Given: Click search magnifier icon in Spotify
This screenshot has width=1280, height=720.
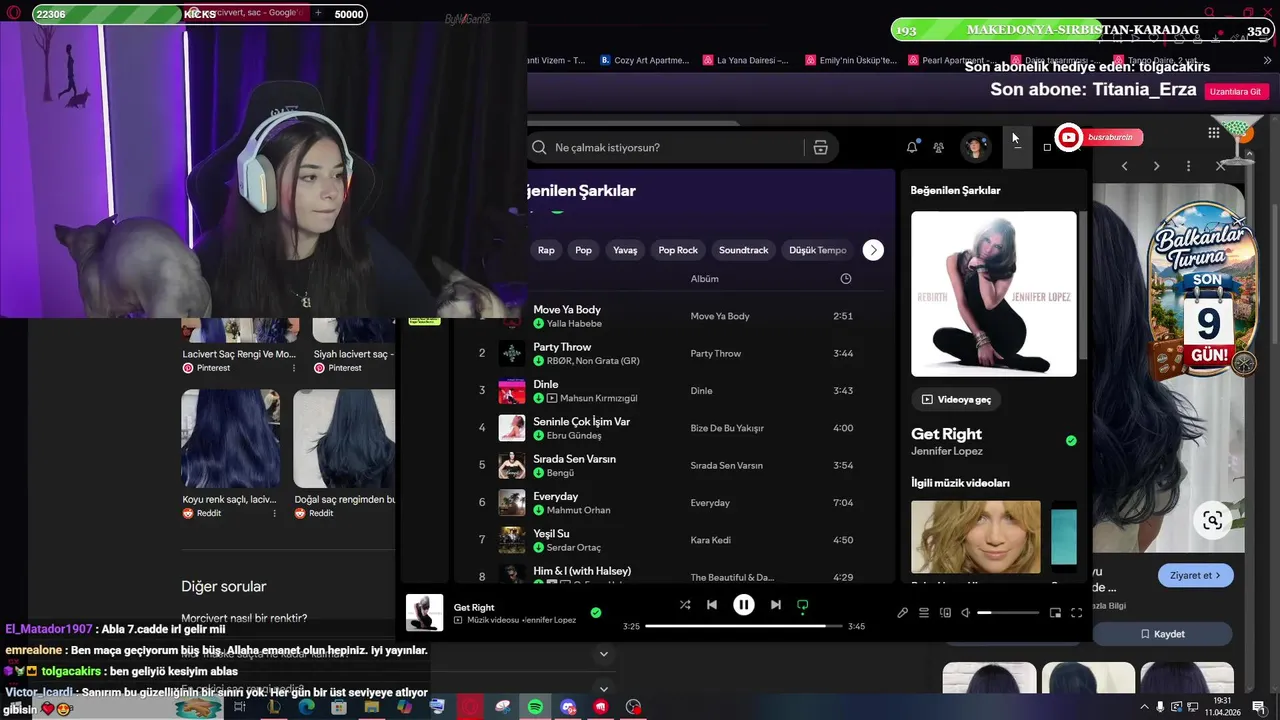Looking at the screenshot, I should pos(539,148).
